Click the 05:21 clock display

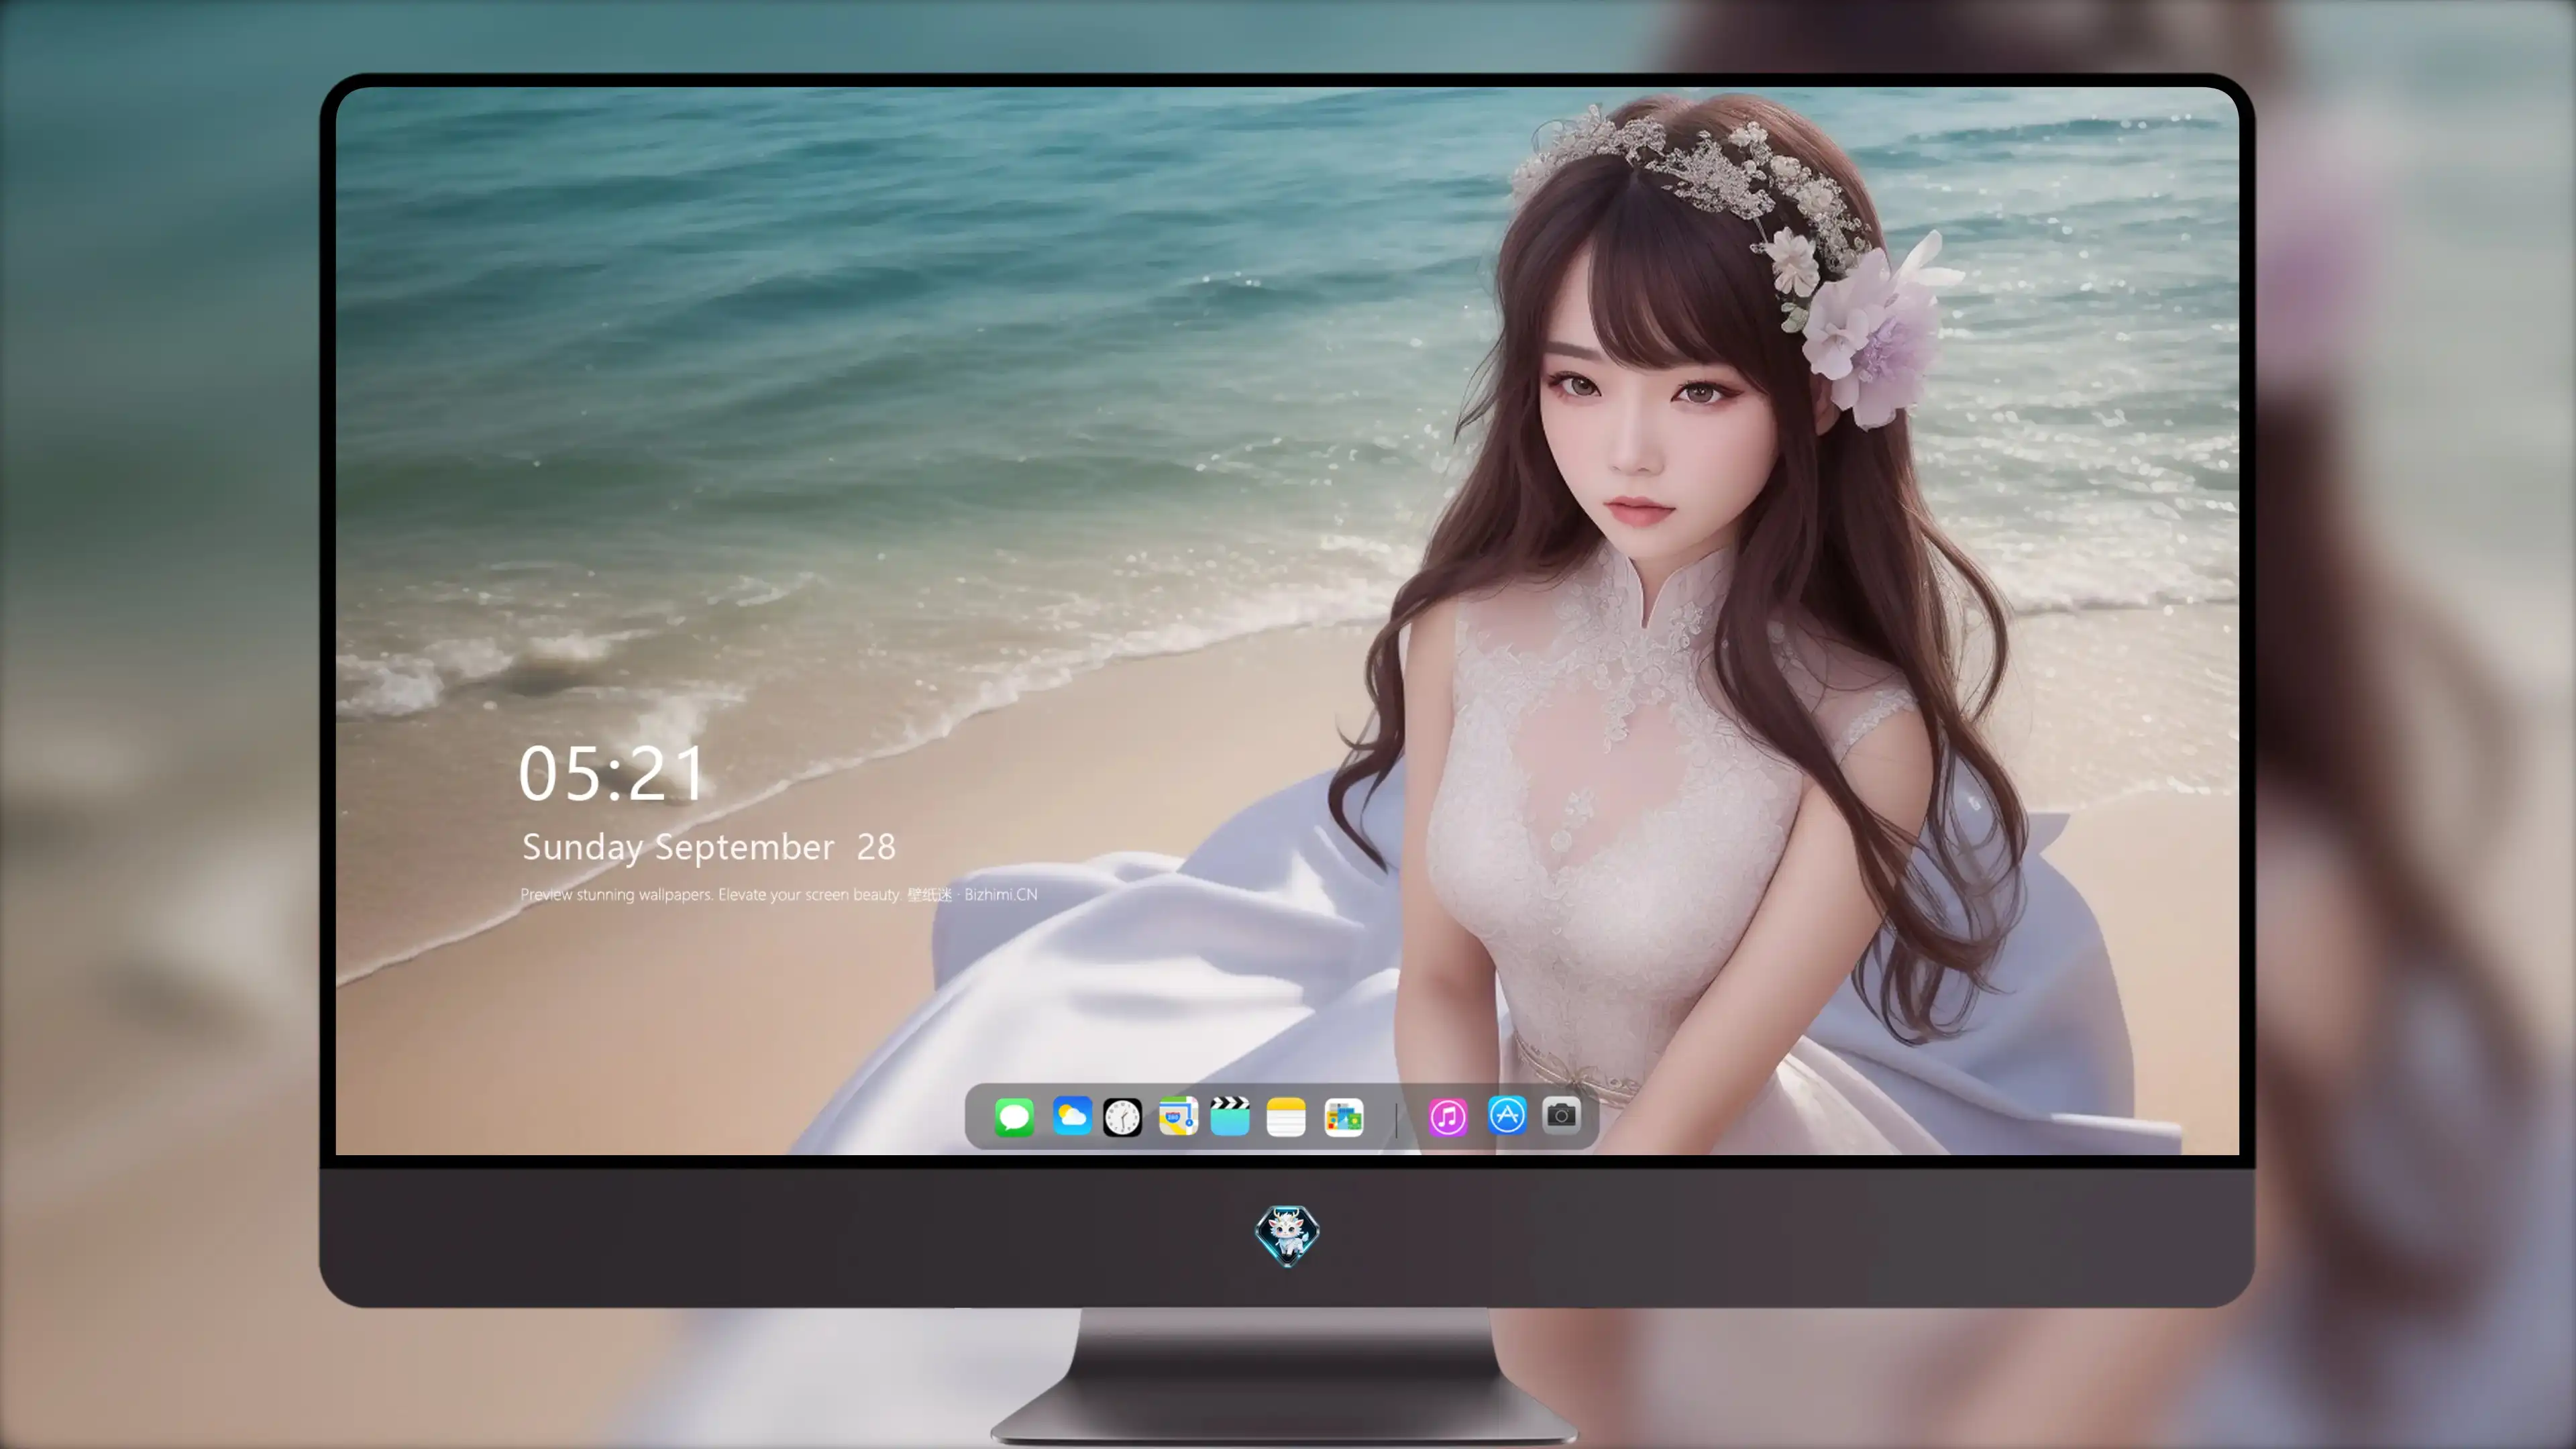[612, 774]
